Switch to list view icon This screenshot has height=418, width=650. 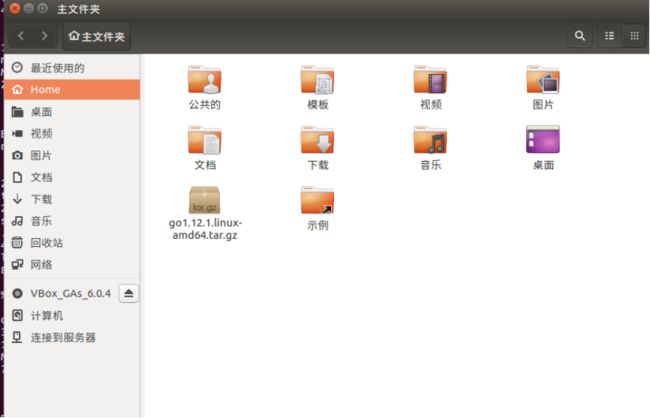point(609,36)
